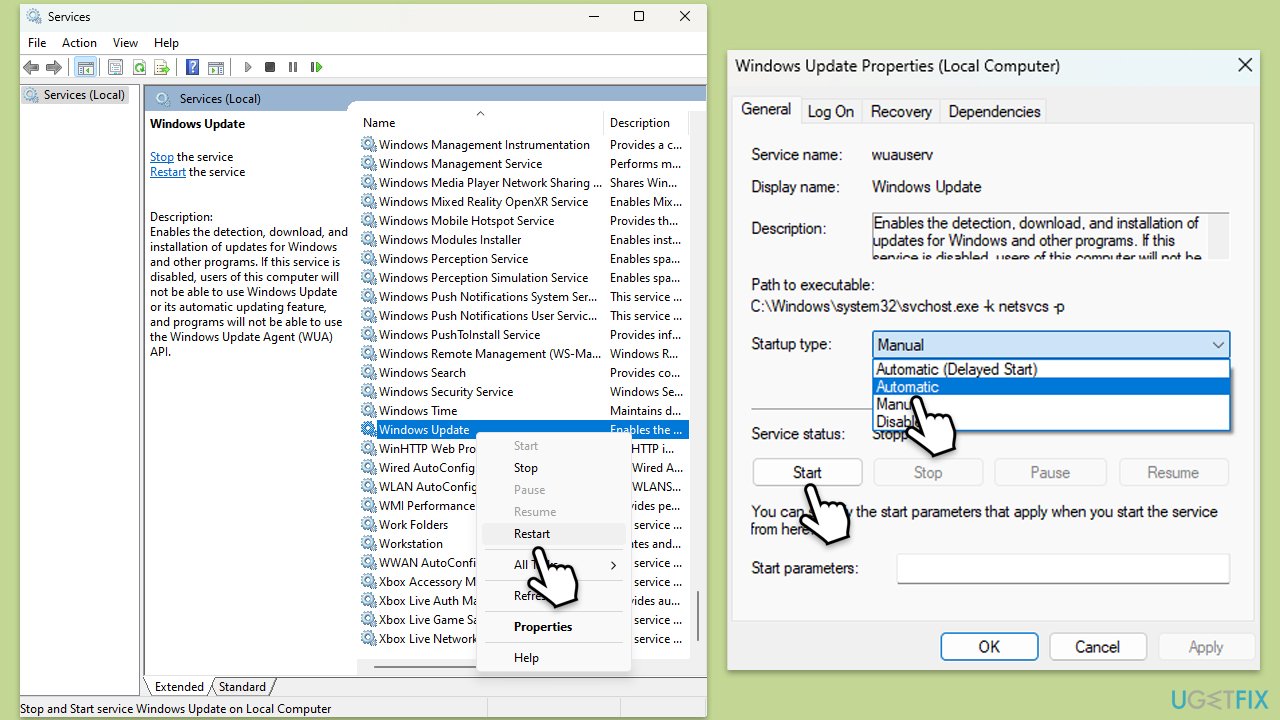Viewport: 1280px width, 720px height.
Task: Click Cancel in Windows Update Properties
Action: click(1097, 647)
